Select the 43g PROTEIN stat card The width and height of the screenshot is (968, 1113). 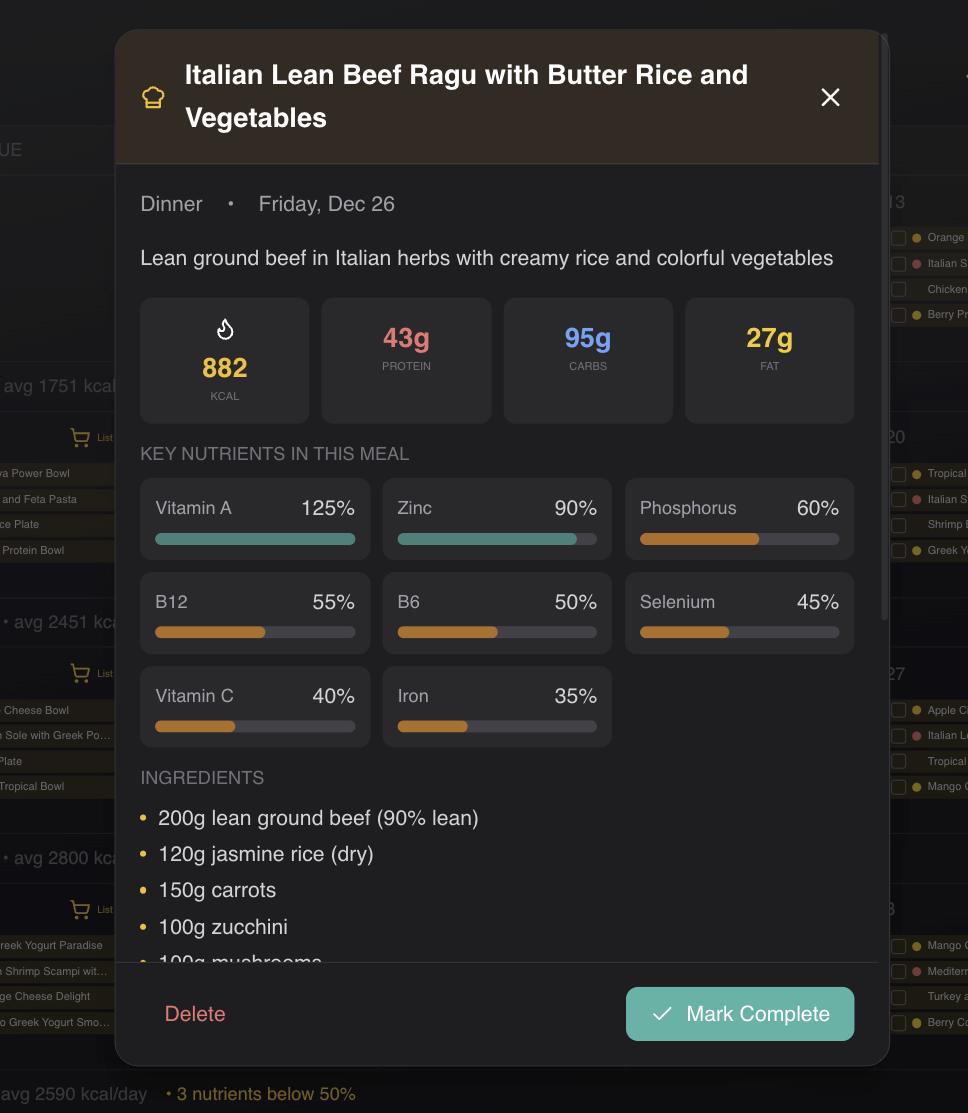pos(406,360)
